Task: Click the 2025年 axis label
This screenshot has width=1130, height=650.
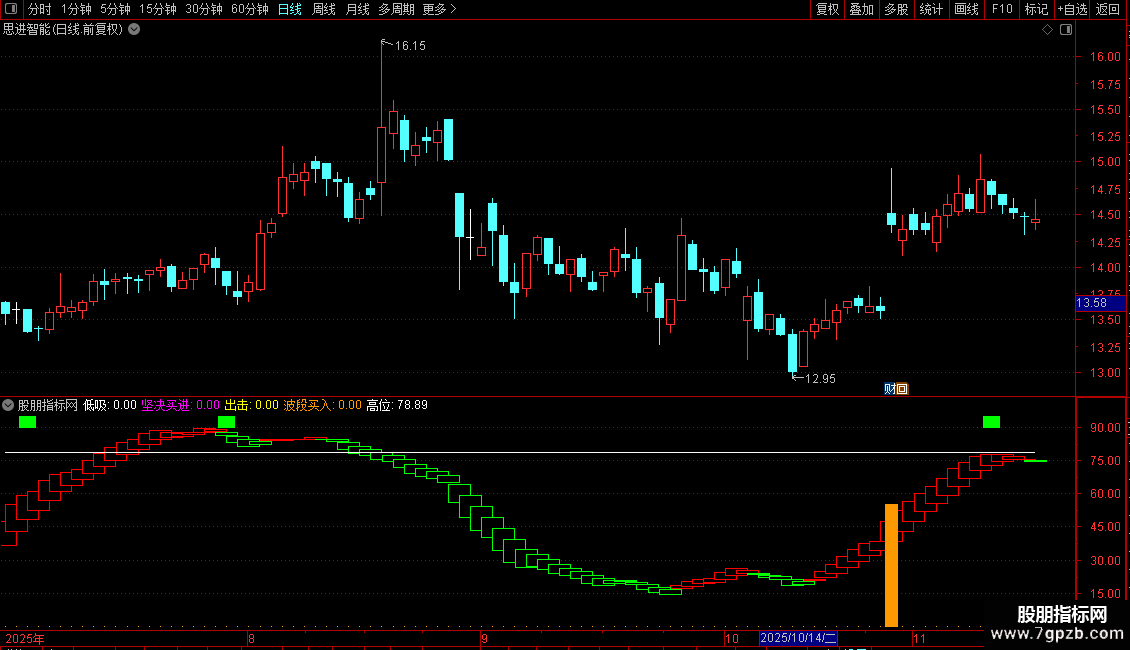Action: (25, 638)
